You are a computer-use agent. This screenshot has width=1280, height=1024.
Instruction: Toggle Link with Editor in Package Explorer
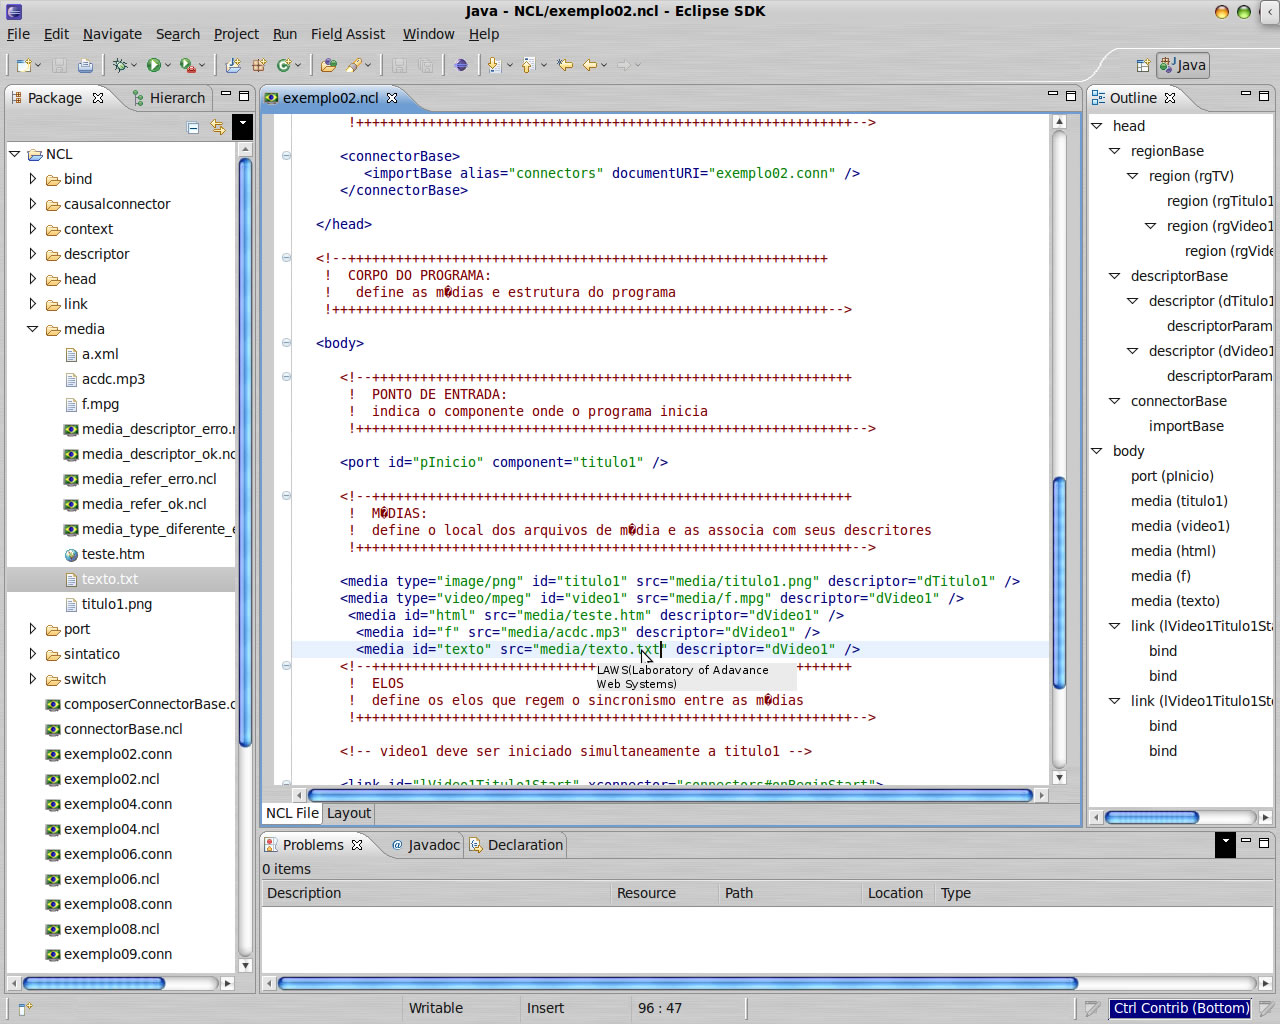(217, 127)
